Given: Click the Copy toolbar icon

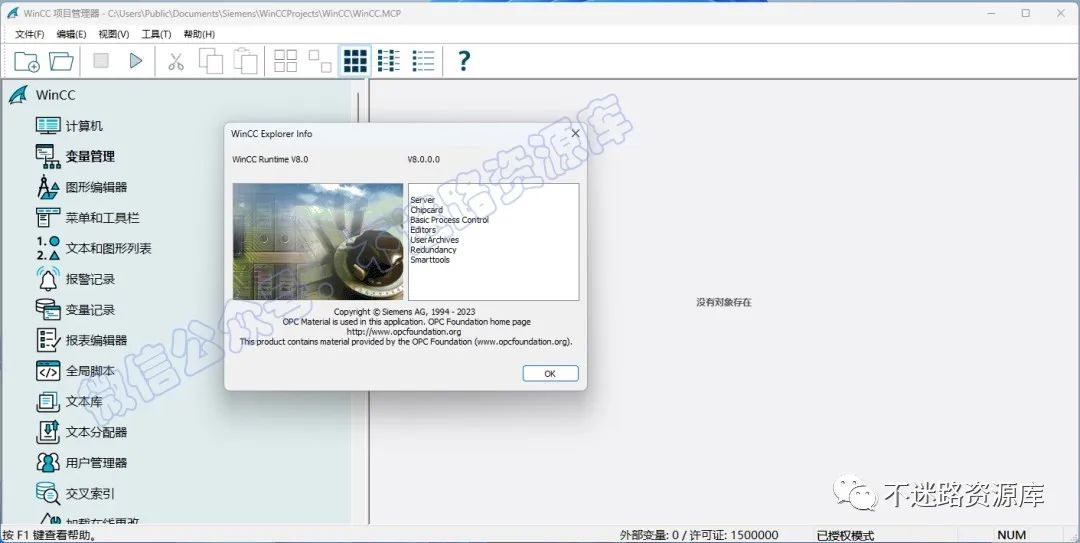Looking at the screenshot, I should click(x=211, y=61).
